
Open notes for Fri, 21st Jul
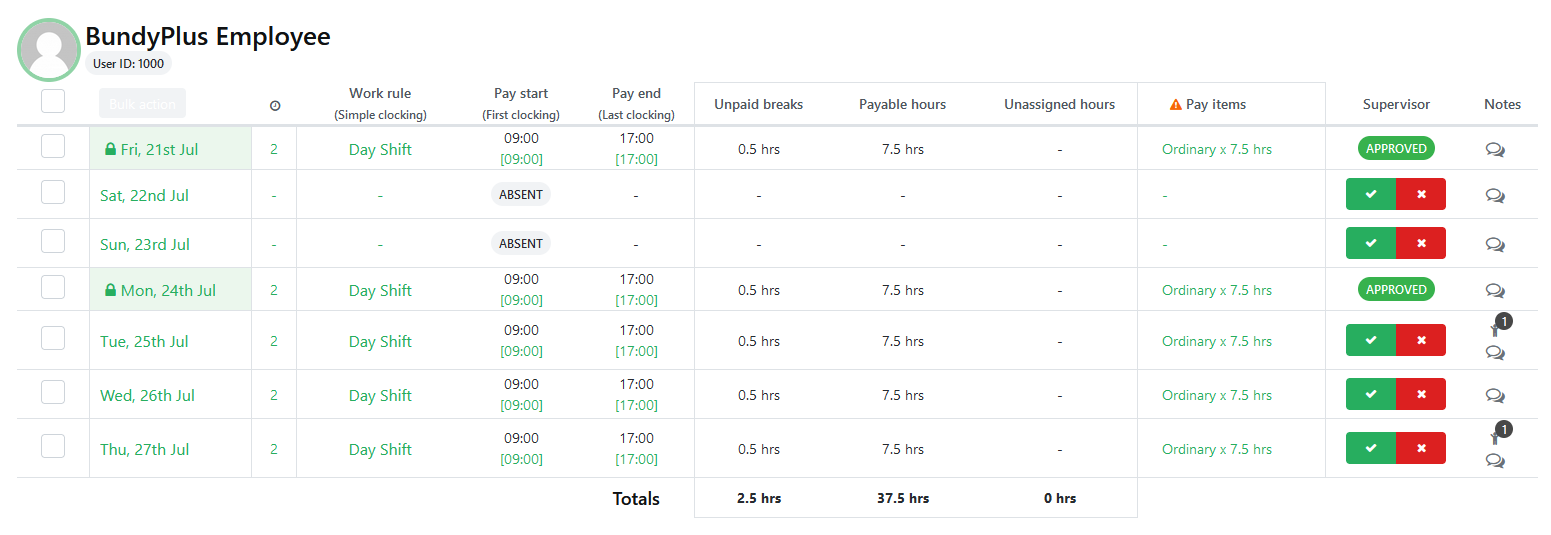coord(1495,150)
